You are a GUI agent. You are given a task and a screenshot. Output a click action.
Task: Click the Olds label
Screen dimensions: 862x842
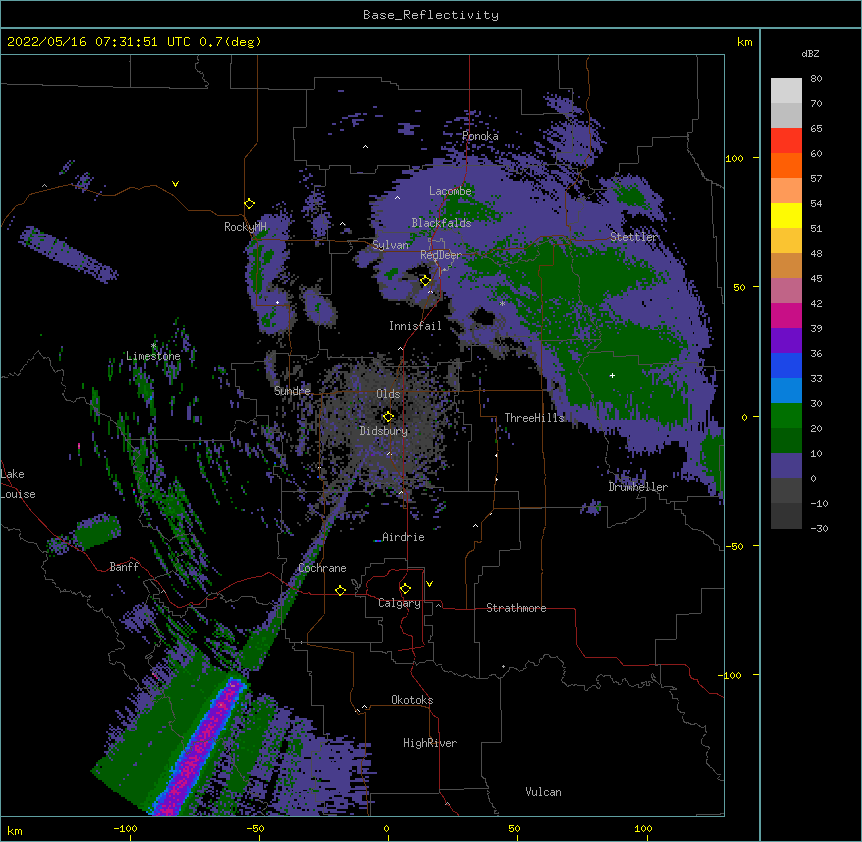pyautogui.click(x=388, y=394)
